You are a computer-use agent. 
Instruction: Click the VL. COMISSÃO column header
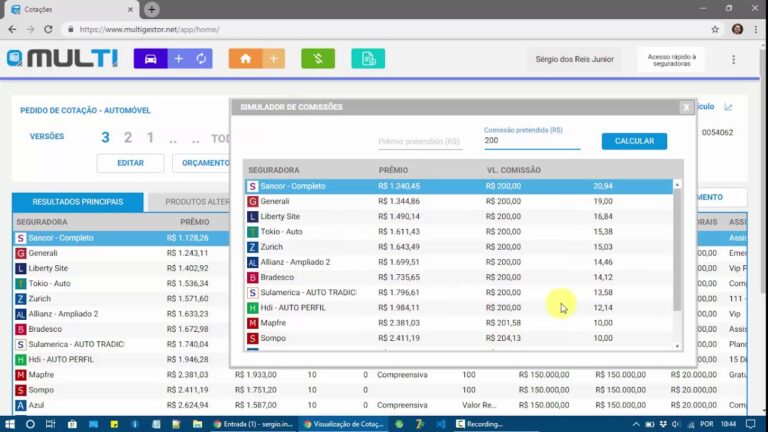coord(513,170)
